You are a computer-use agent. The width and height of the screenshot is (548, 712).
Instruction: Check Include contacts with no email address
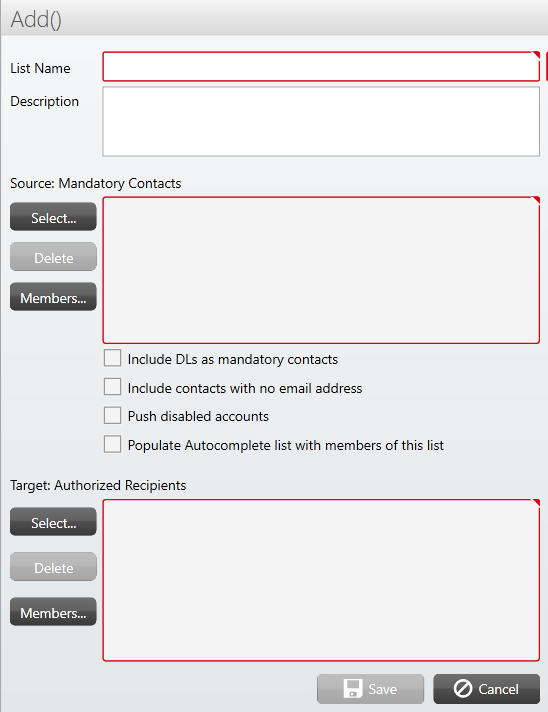112,387
